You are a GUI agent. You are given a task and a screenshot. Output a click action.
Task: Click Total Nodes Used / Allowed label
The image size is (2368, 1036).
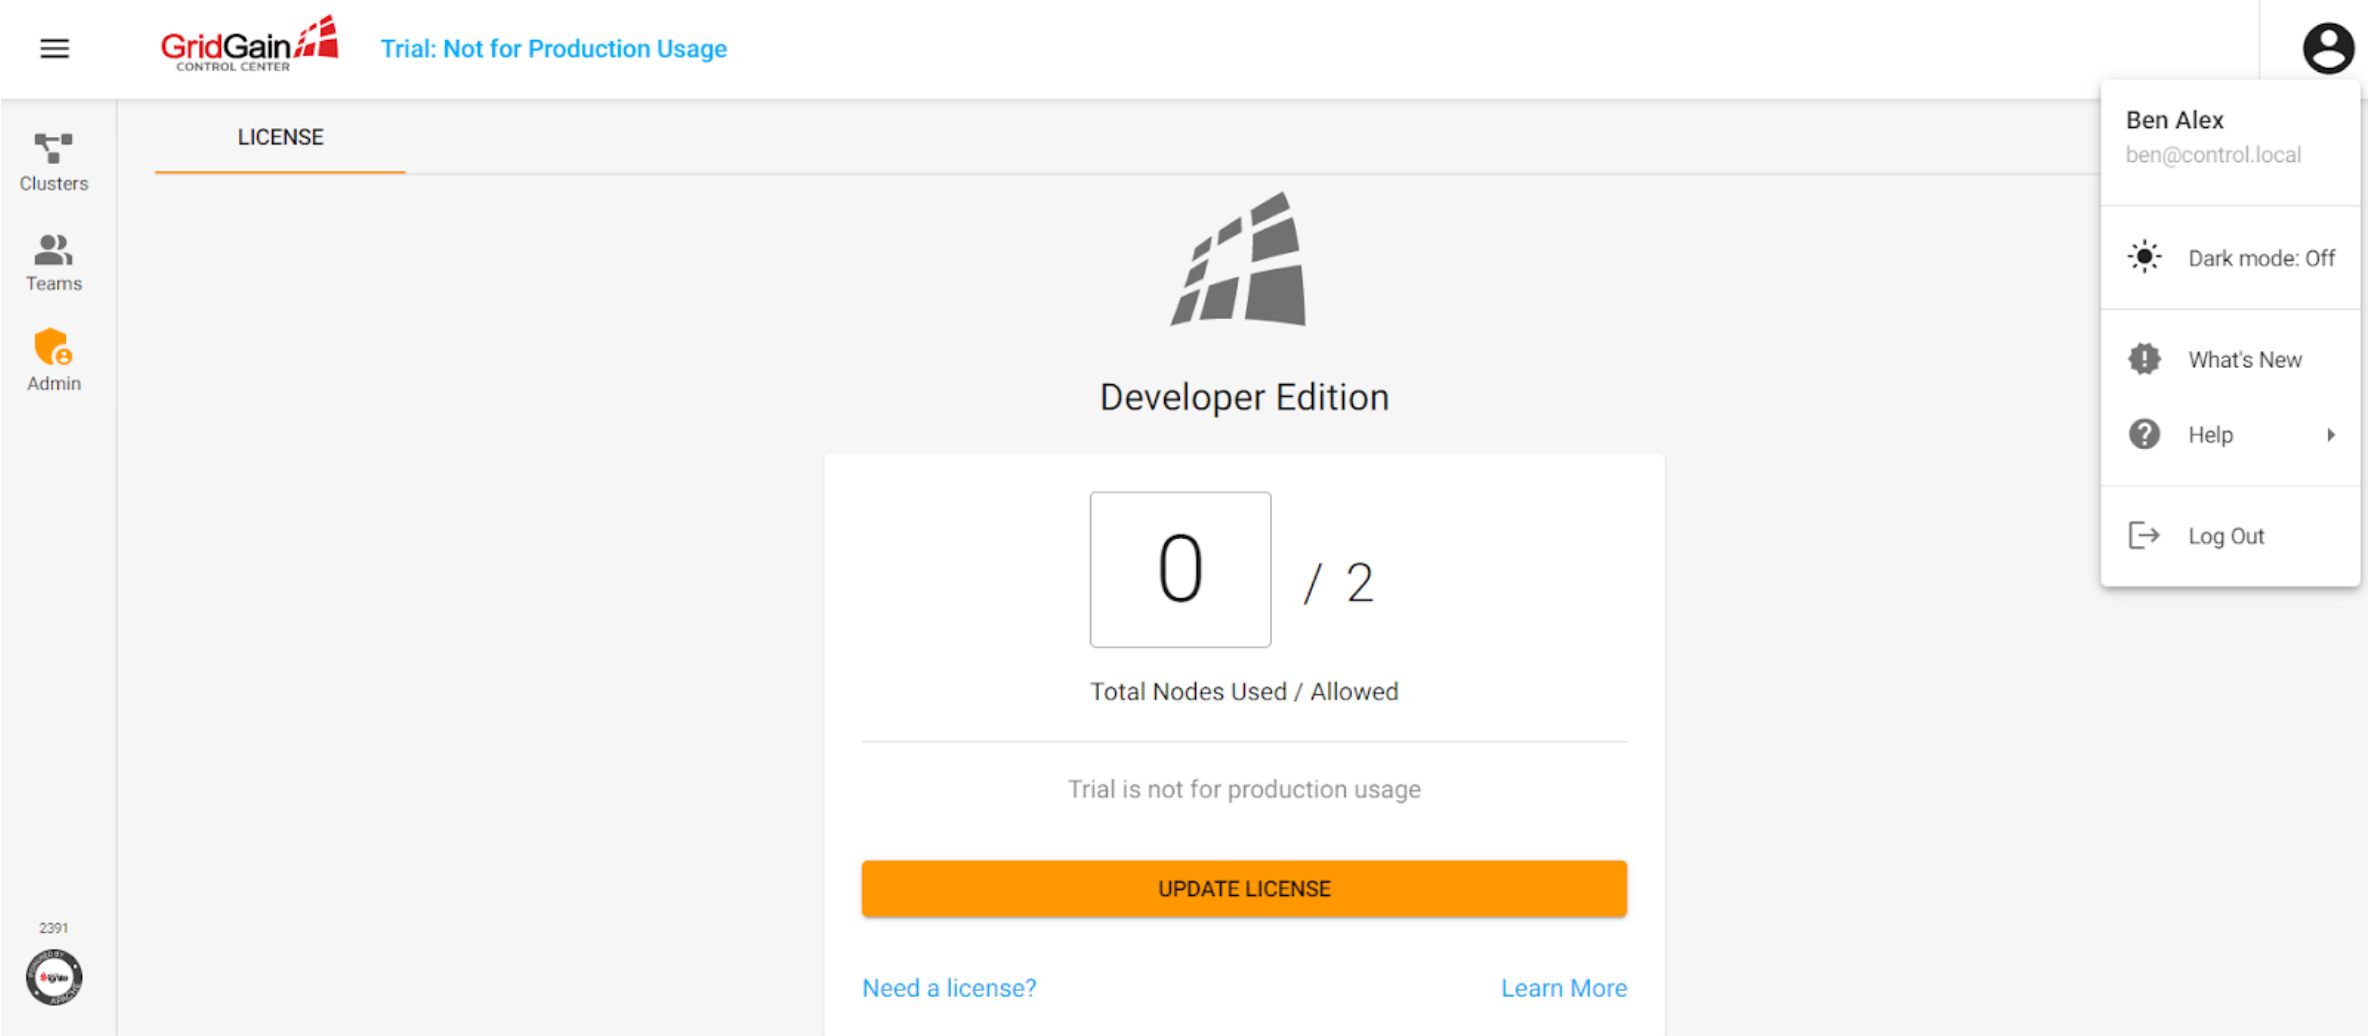pos(1244,692)
